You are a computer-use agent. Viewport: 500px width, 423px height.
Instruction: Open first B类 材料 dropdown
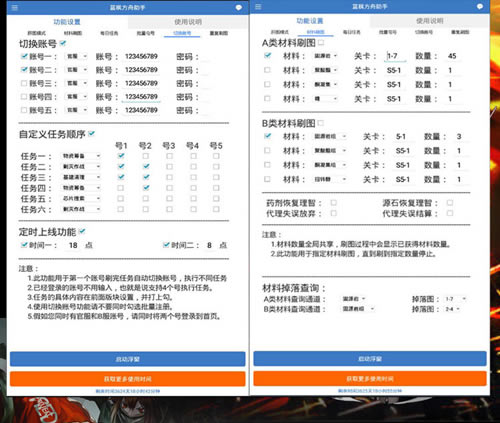coord(330,136)
